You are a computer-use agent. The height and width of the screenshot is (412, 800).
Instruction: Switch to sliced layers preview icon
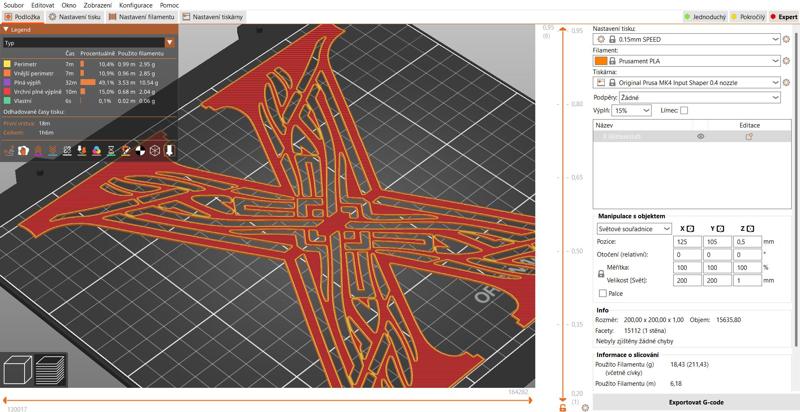click(x=50, y=370)
